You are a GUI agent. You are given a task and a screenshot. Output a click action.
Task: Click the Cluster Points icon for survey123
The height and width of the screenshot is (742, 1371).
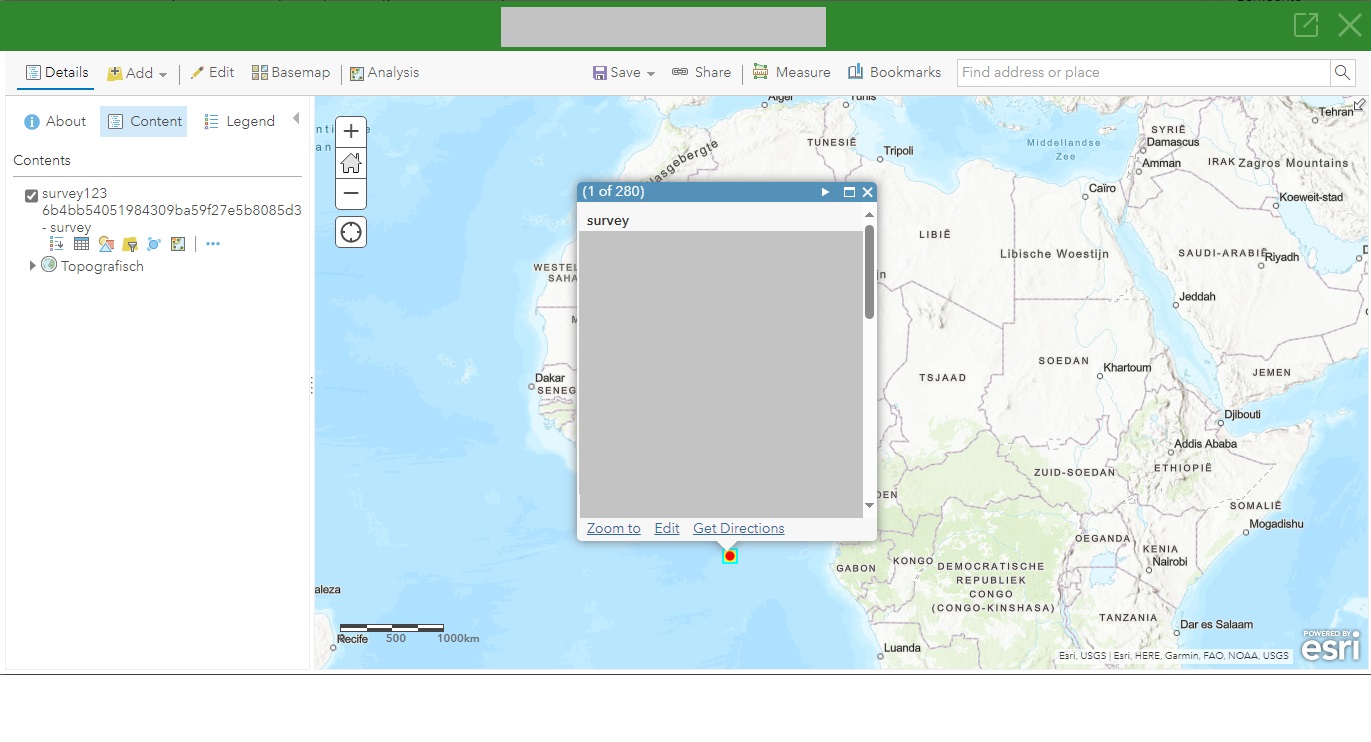[153, 243]
